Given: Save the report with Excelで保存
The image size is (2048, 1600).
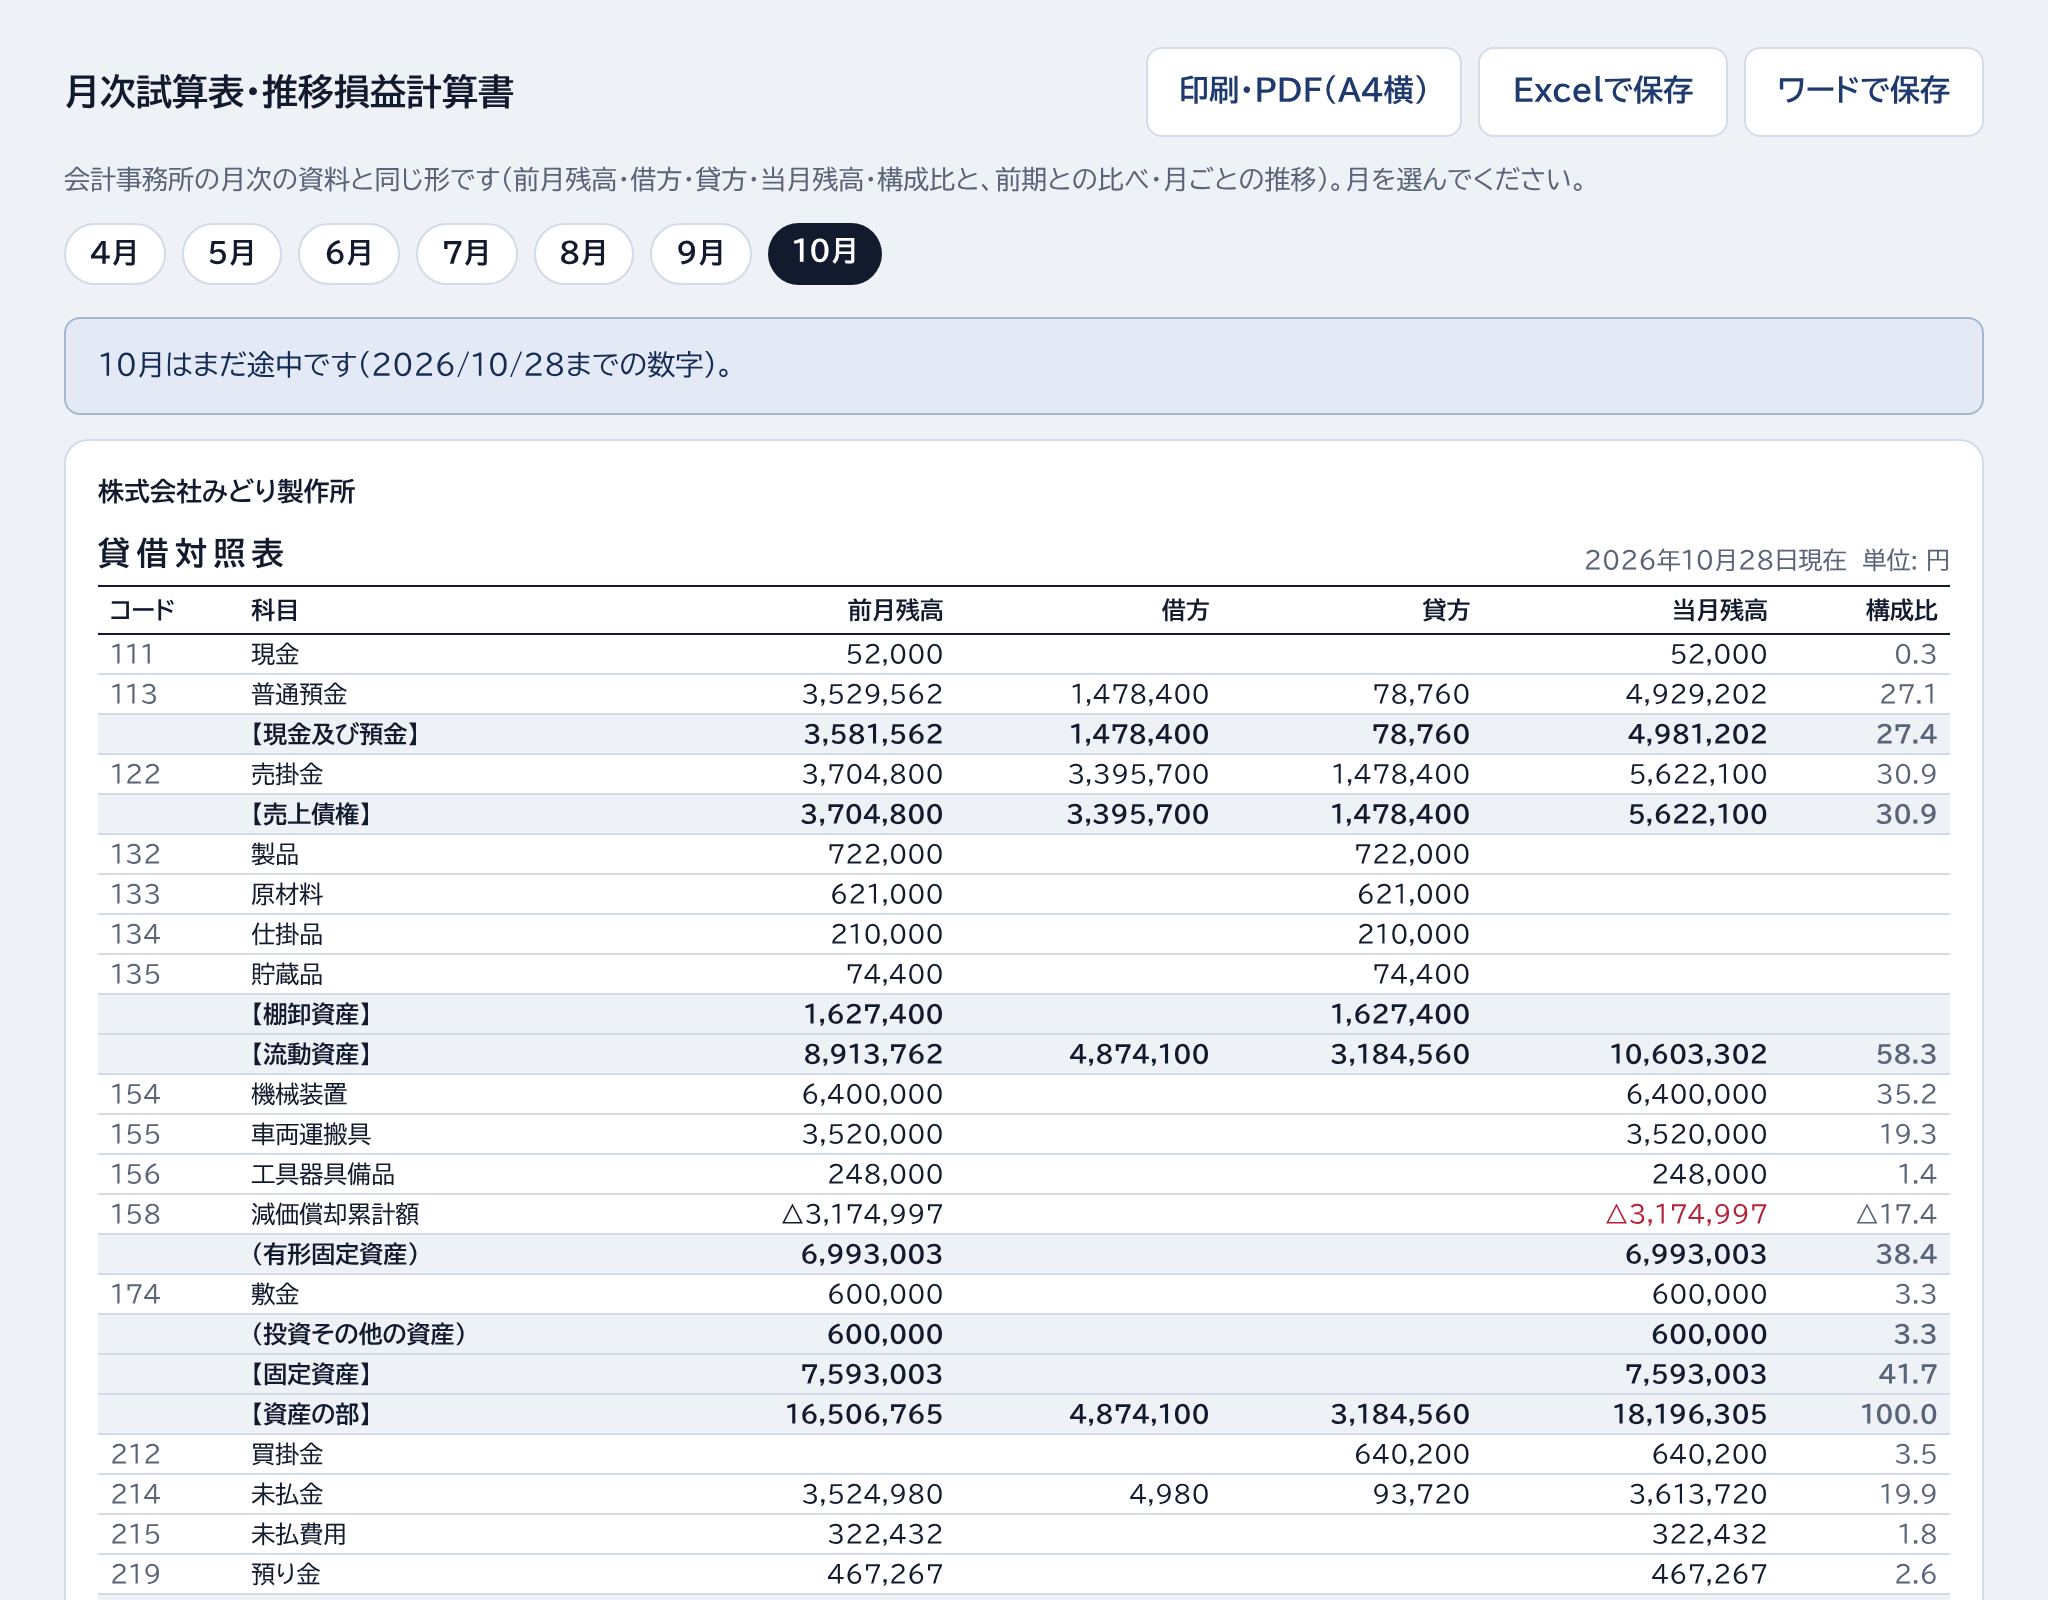Looking at the screenshot, I should (1602, 91).
